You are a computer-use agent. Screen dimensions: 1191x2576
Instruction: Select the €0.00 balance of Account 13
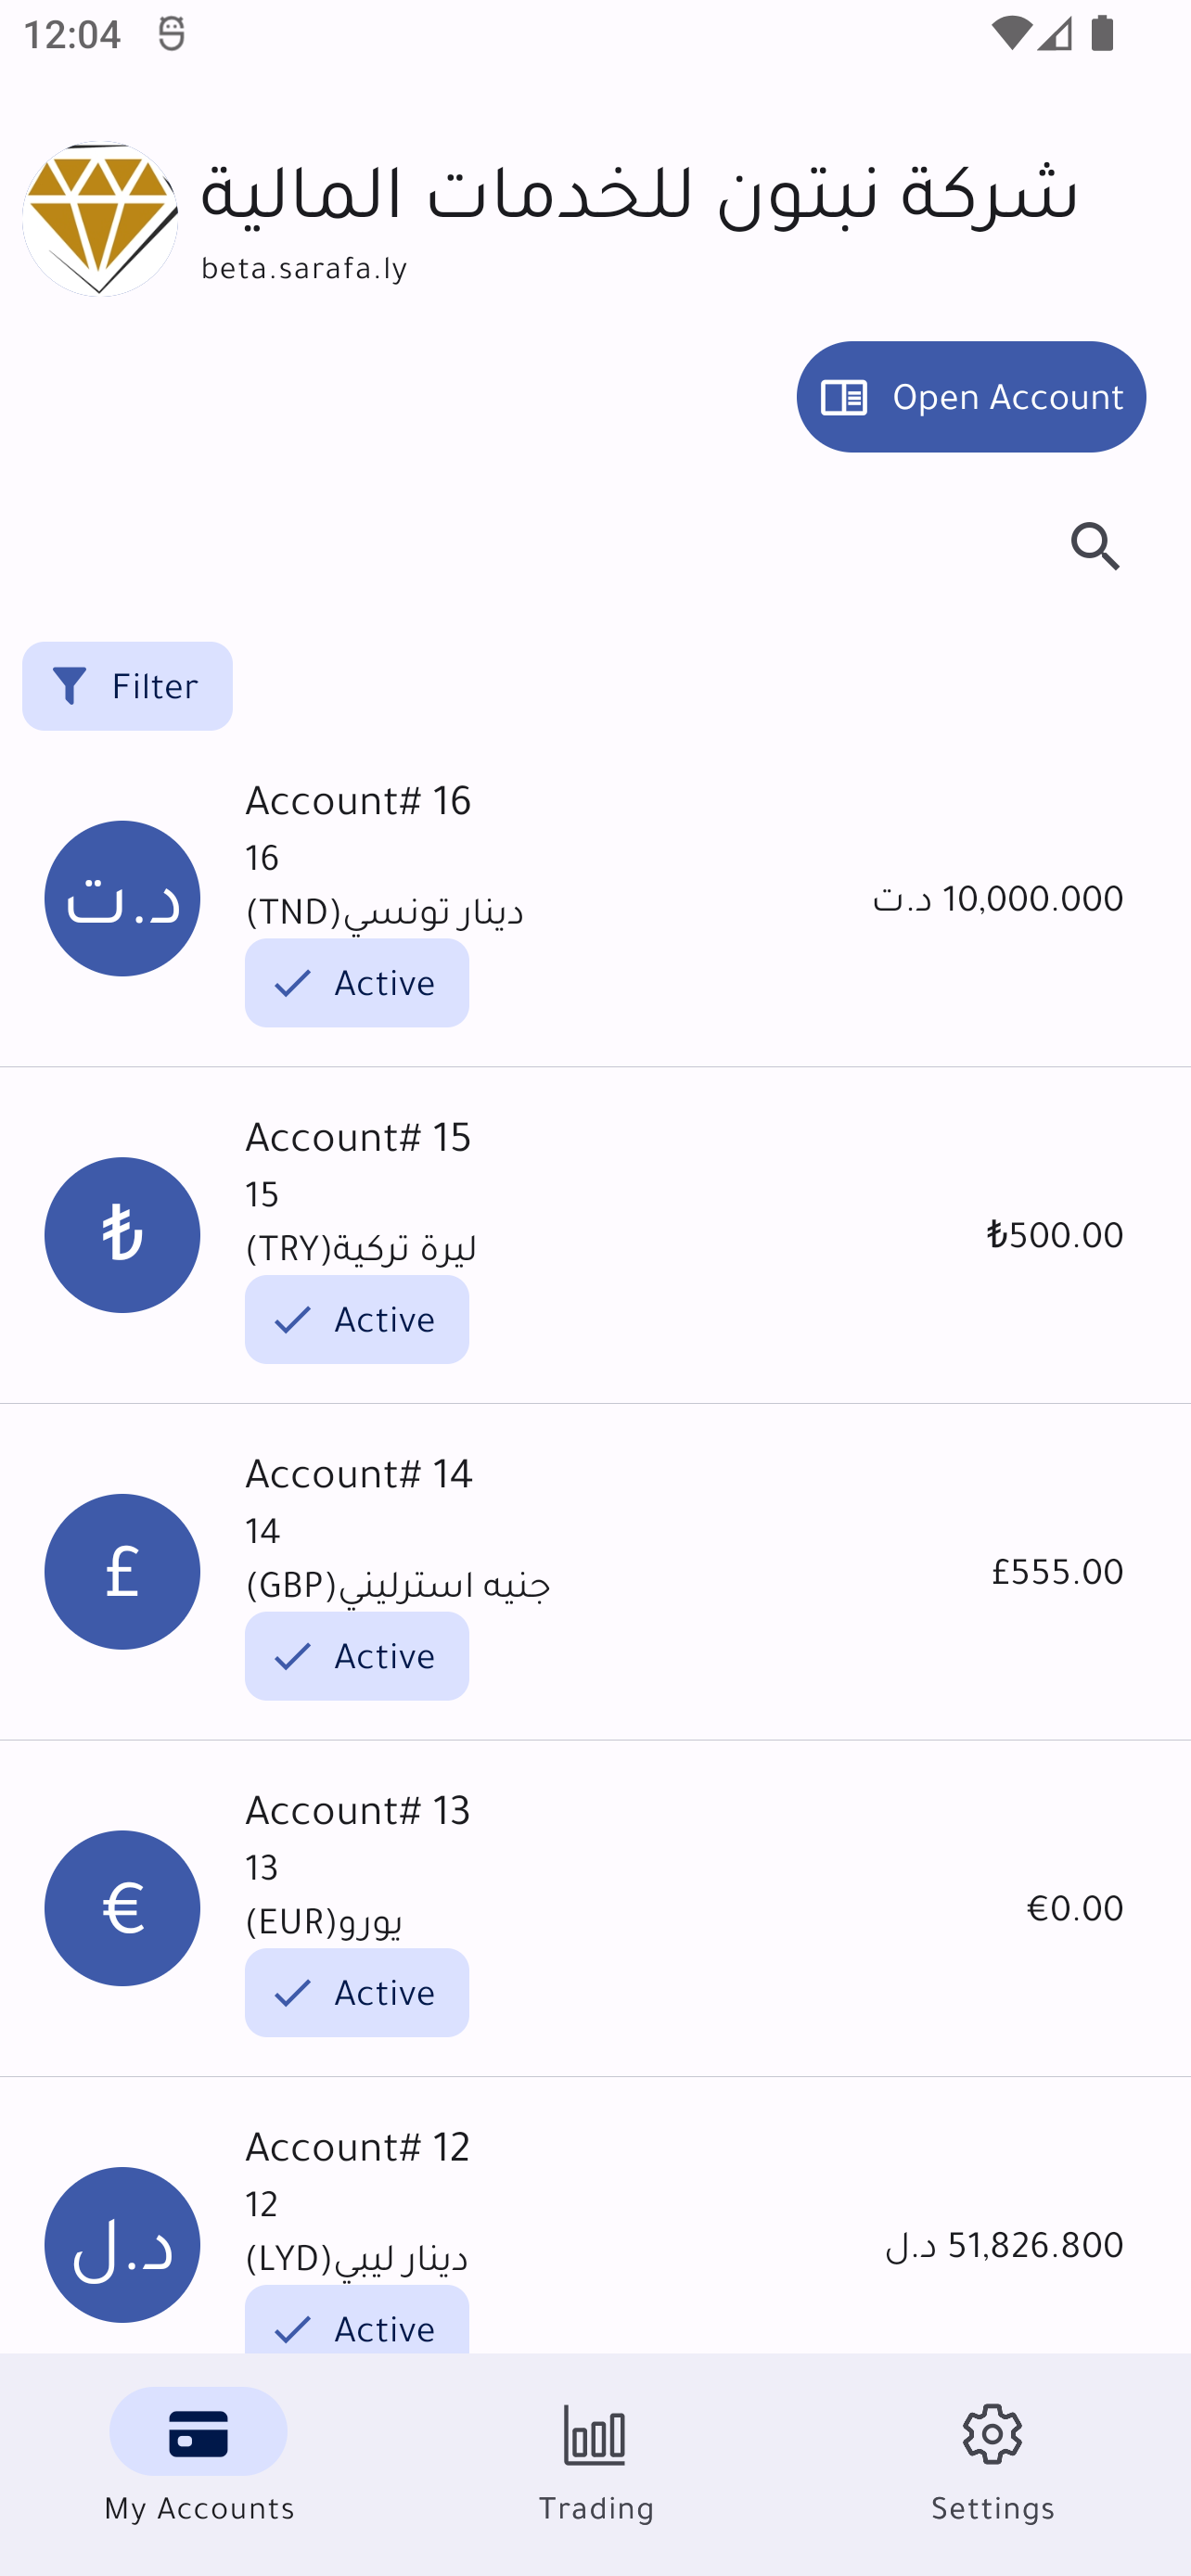[x=1074, y=1908]
